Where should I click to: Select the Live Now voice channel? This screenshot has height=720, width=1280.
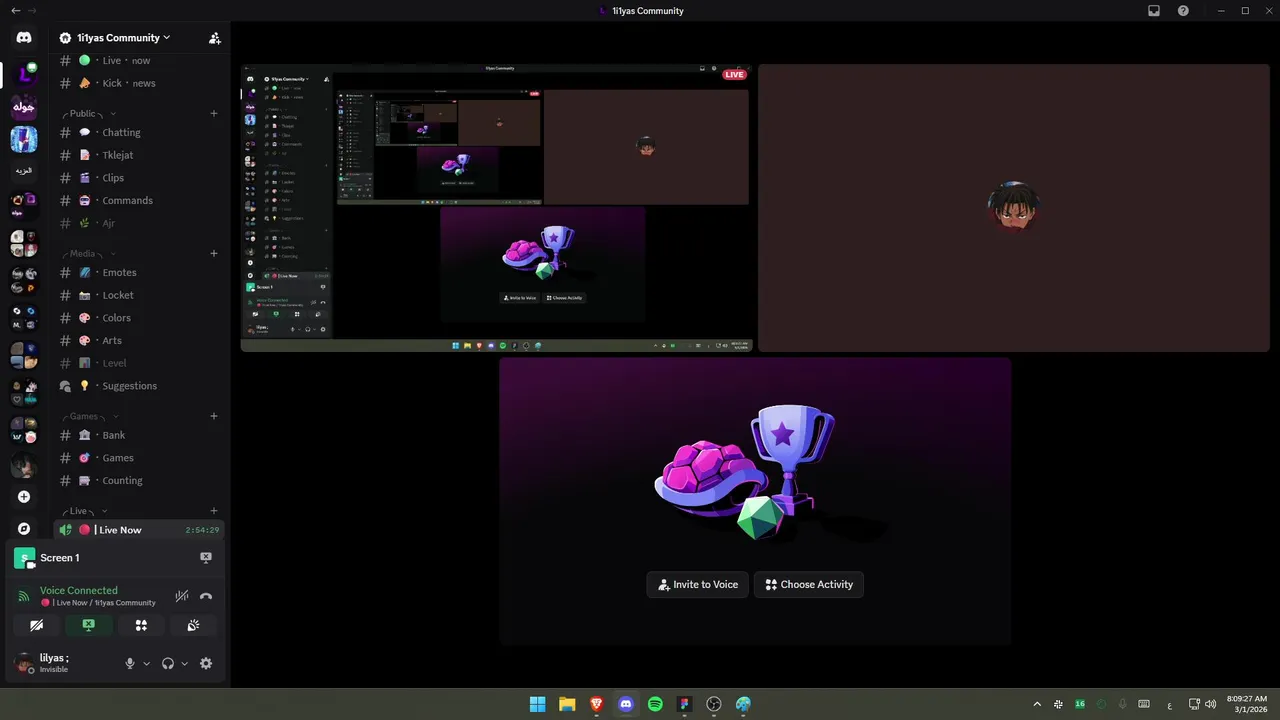[x=140, y=530]
